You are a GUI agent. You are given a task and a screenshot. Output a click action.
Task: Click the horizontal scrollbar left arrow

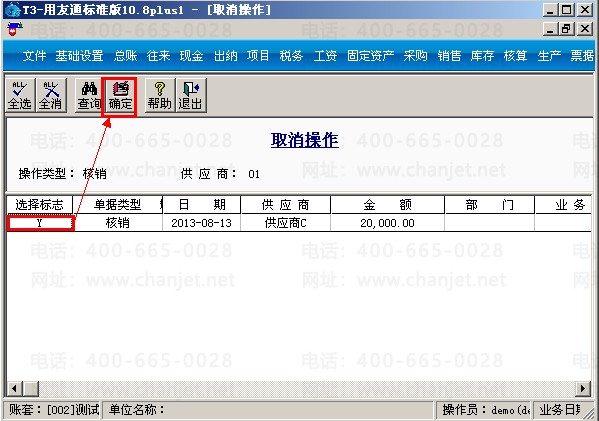pyautogui.click(x=15, y=389)
